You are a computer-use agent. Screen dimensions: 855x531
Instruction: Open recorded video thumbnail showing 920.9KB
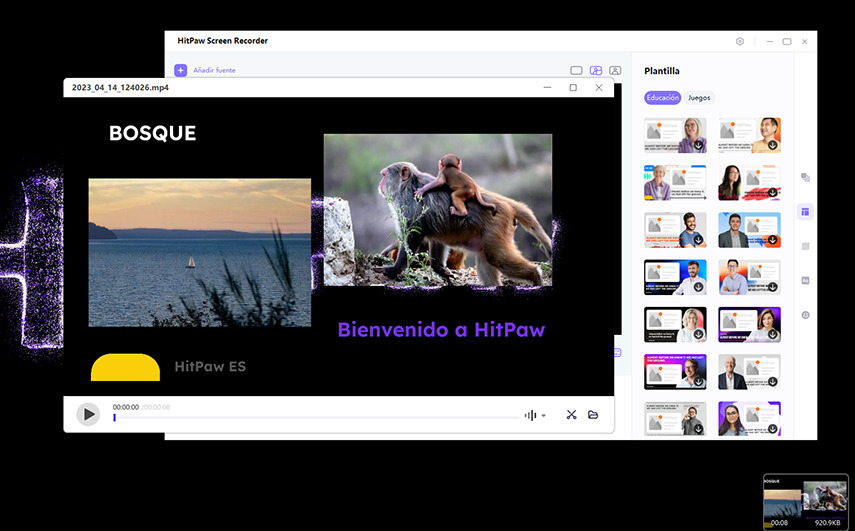805,502
